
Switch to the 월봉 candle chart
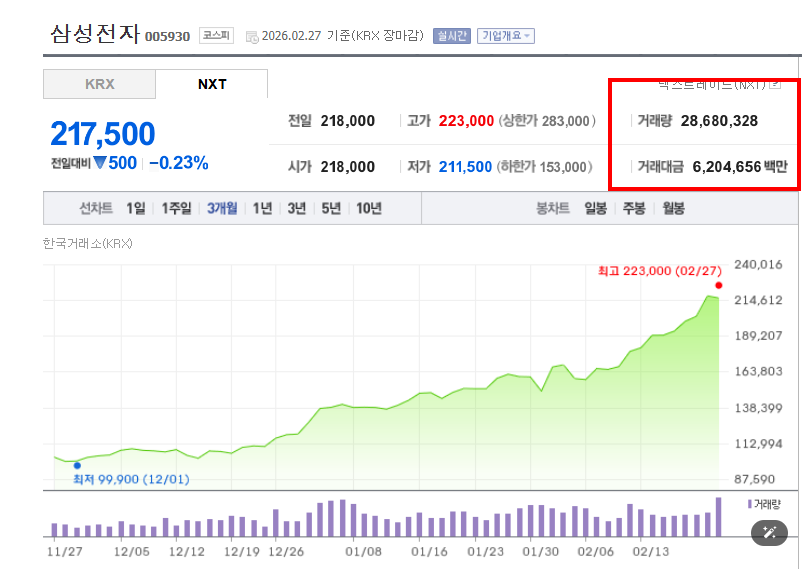pos(673,208)
